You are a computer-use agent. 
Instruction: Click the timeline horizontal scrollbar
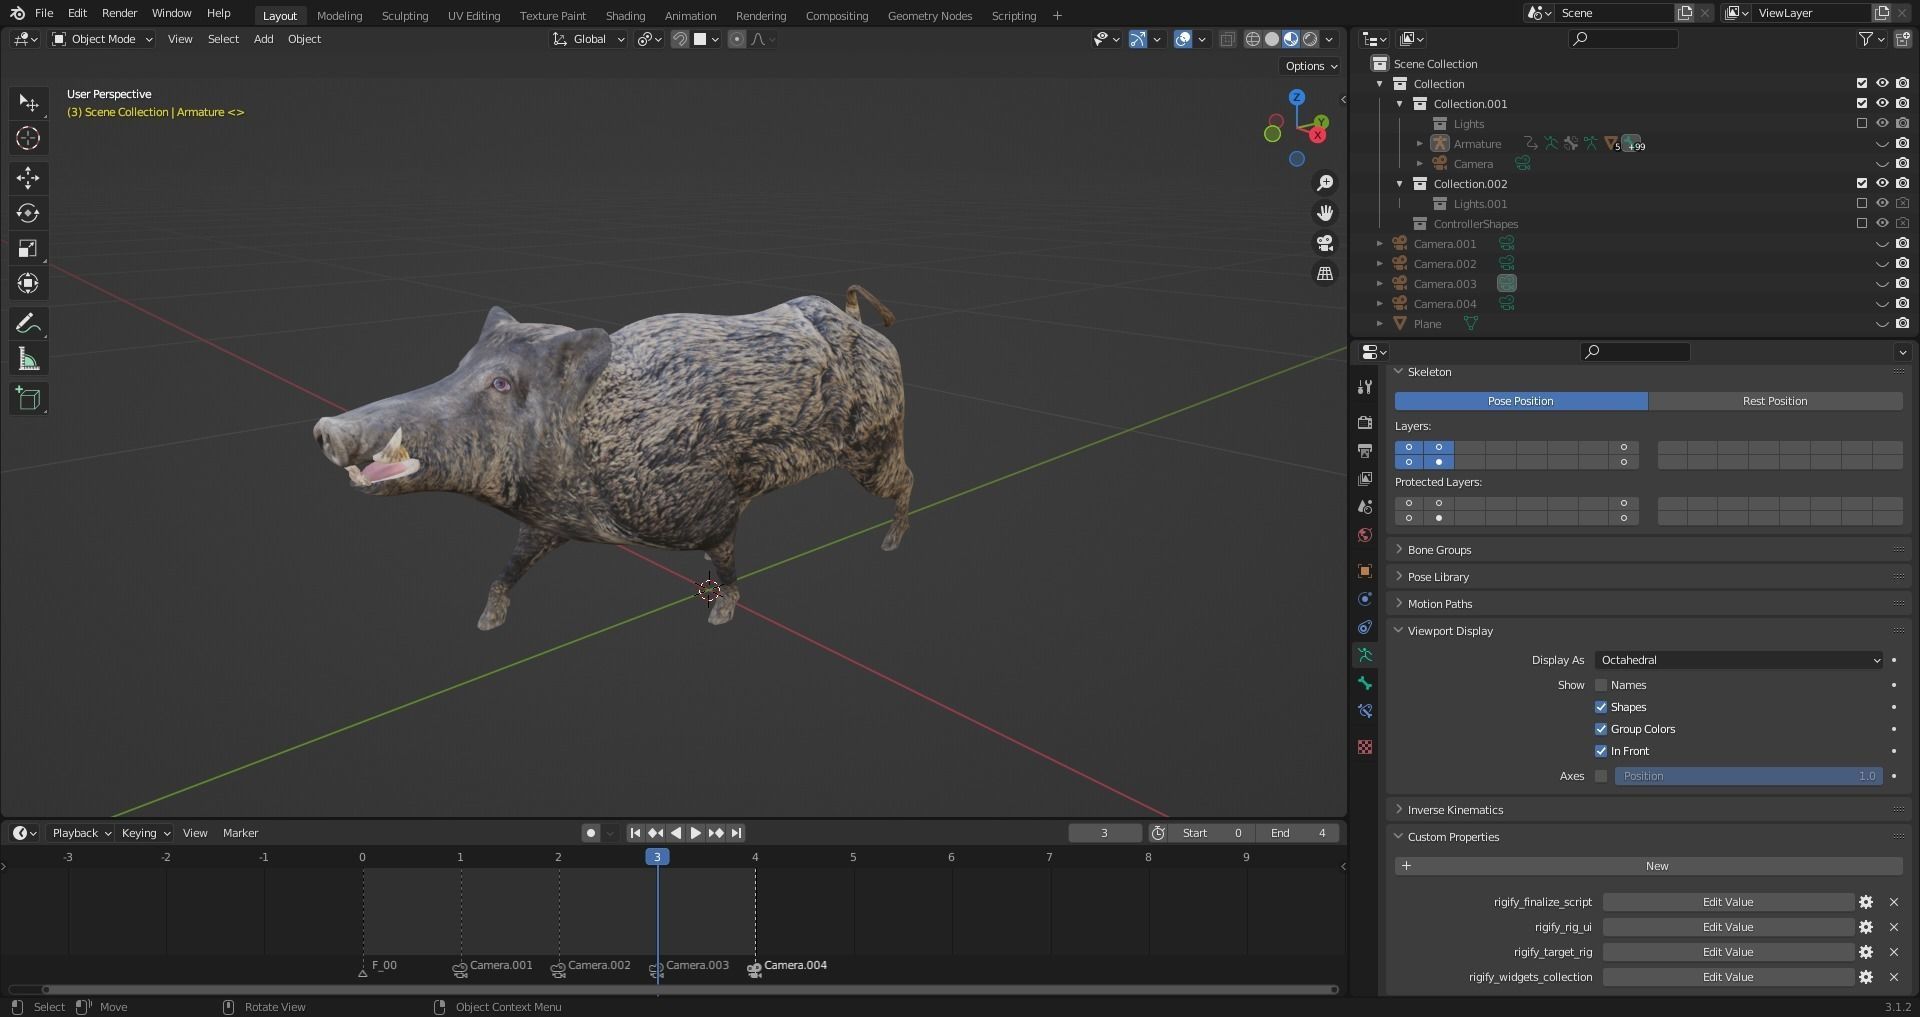pos(690,990)
